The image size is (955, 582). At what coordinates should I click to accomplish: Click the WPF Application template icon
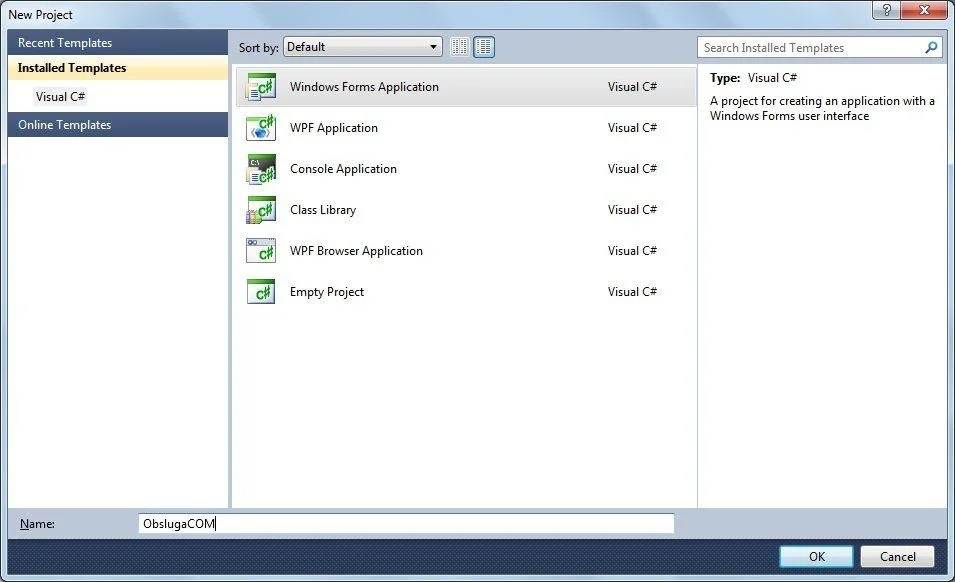coord(261,128)
